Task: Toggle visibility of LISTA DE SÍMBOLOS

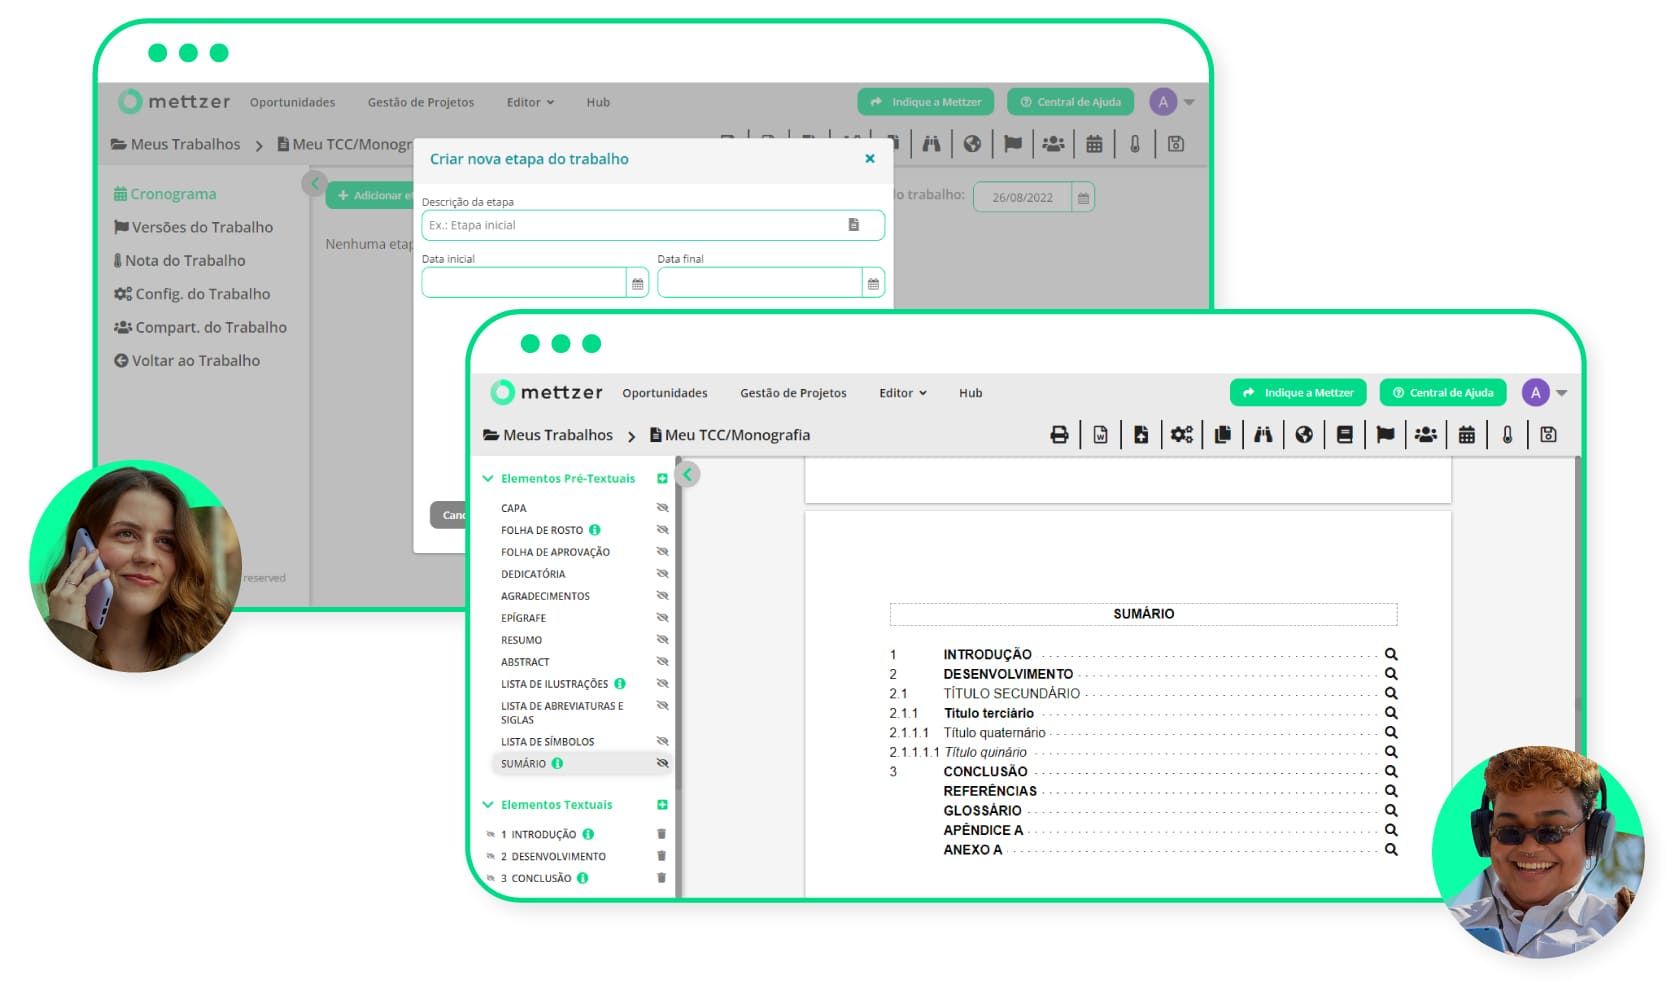Action: tap(662, 742)
